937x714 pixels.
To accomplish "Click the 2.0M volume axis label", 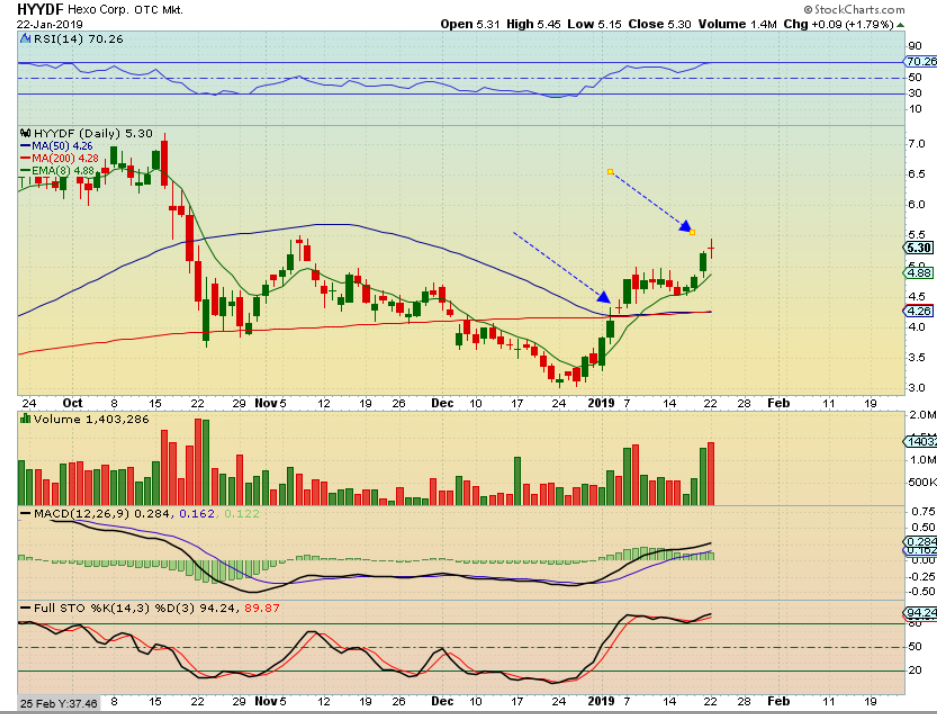I will tap(922, 415).
